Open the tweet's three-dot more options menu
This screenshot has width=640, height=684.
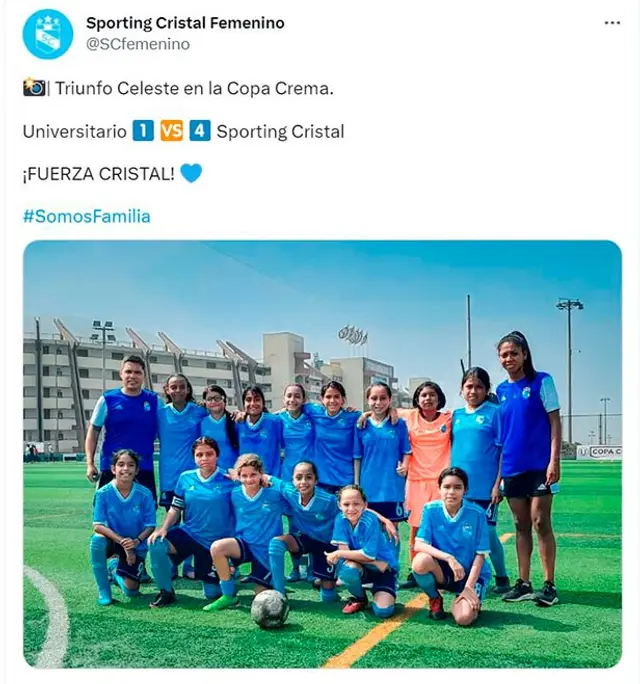612,23
